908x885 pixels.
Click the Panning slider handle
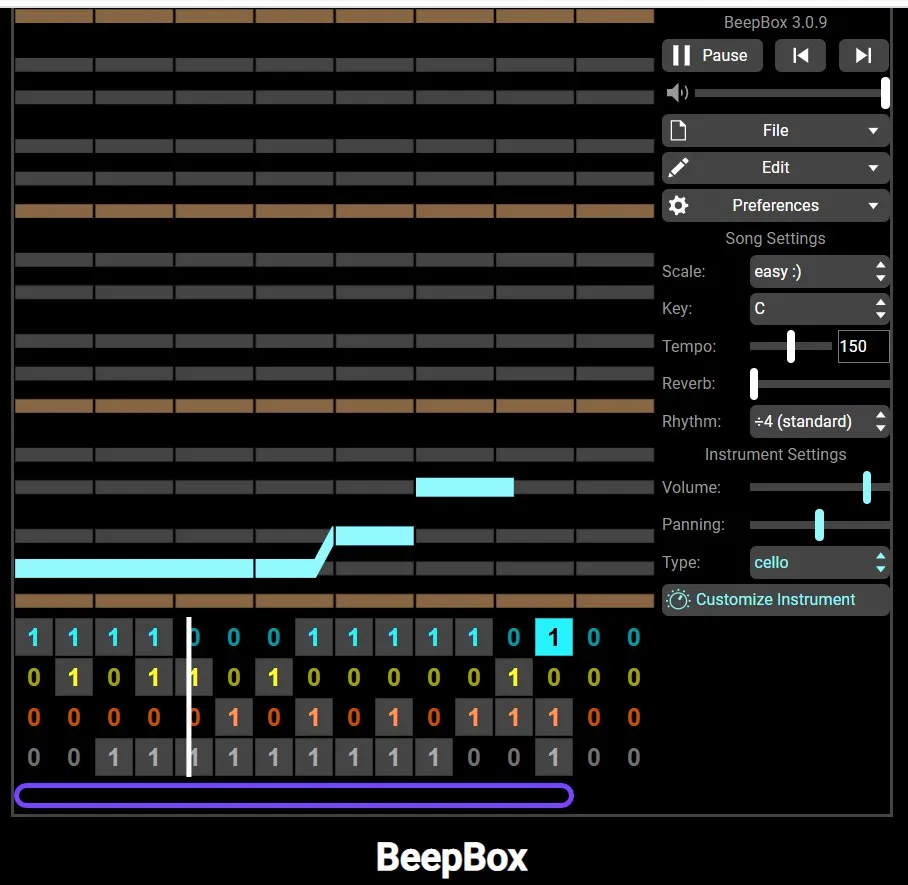coord(819,525)
